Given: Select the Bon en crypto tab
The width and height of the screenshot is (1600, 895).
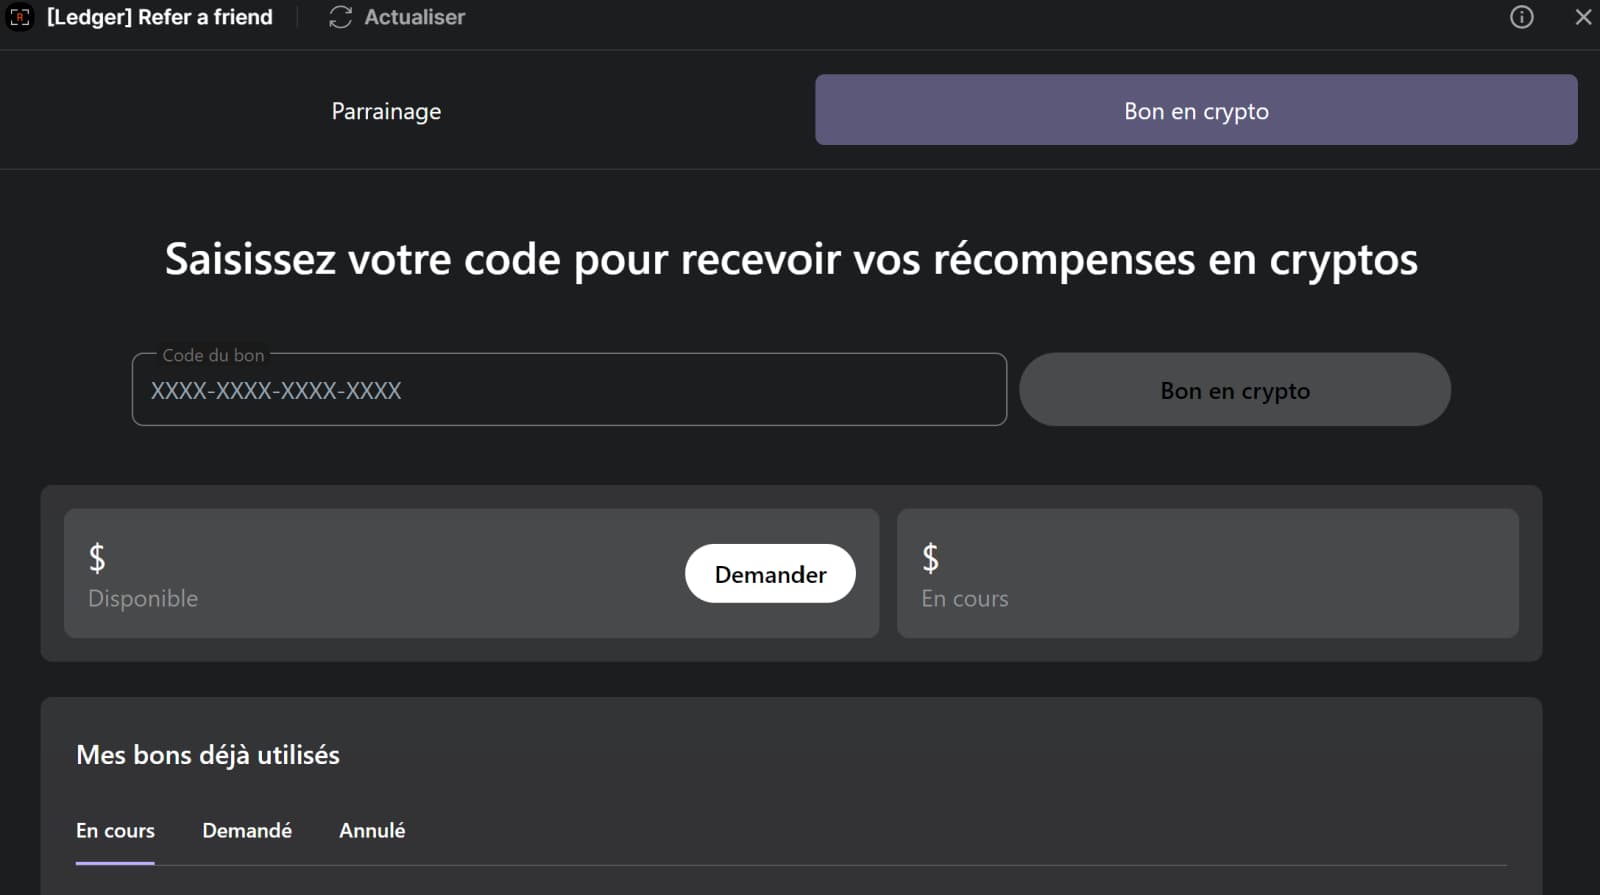Looking at the screenshot, I should [1196, 110].
